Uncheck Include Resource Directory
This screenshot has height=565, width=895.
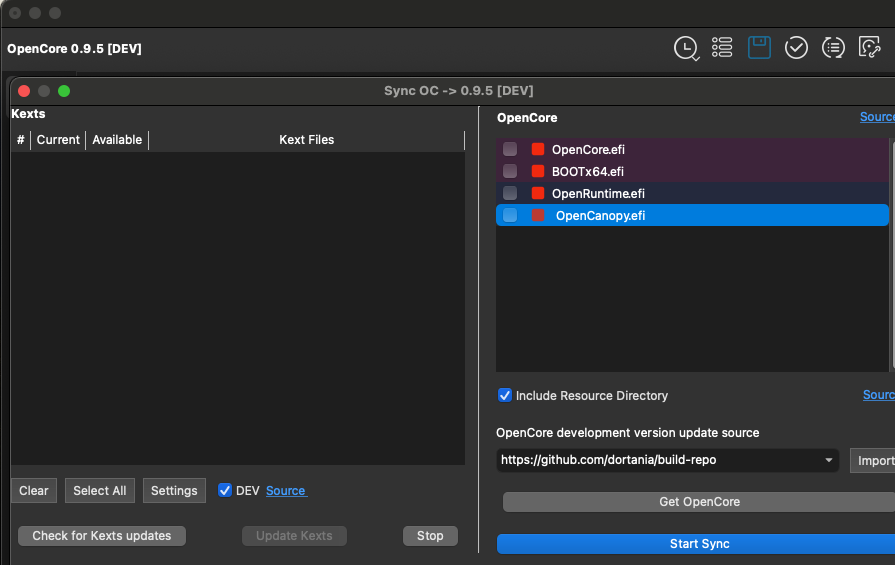[505, 396]
